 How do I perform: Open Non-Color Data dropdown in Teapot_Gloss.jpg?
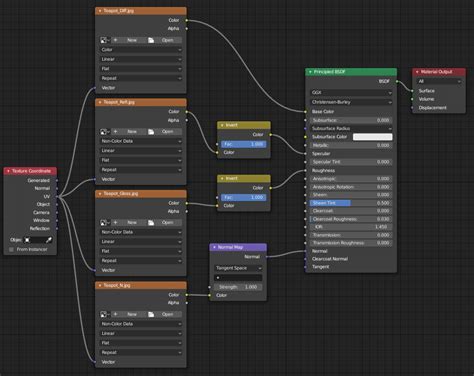(141, 232)
